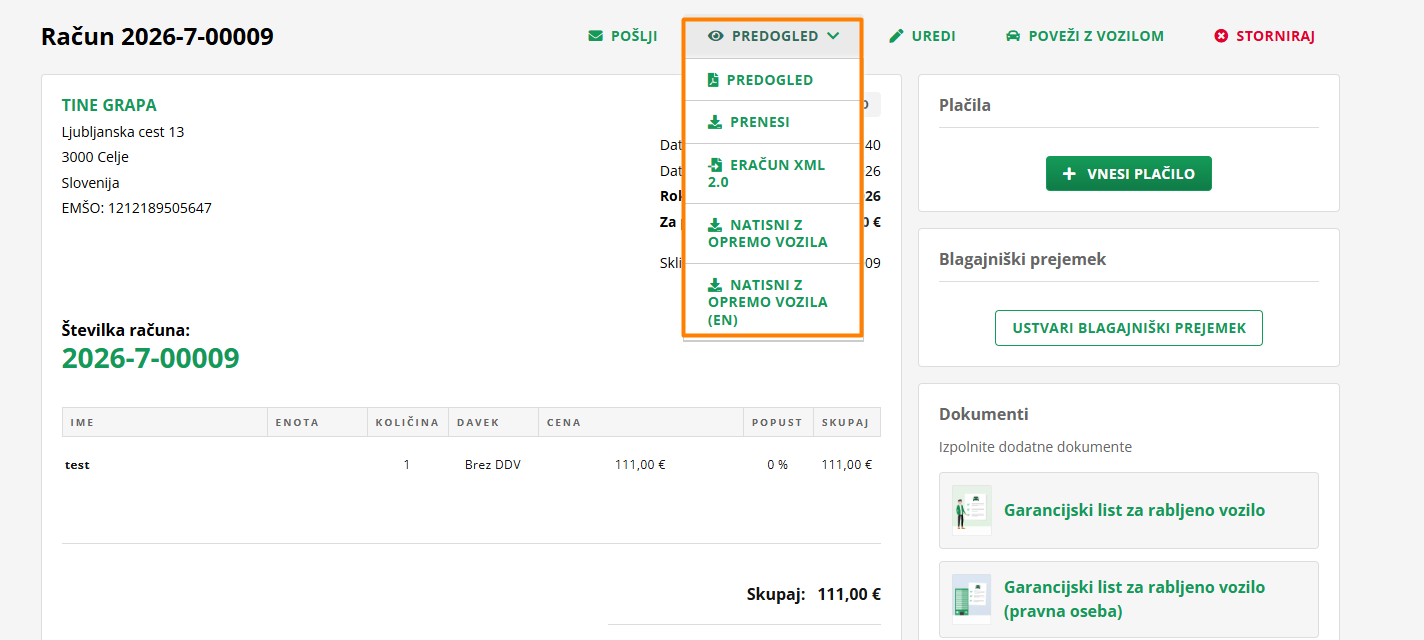Click the plus icon on Vnesi plačilo button
Screen dimensions: 1424x640
1069,174
